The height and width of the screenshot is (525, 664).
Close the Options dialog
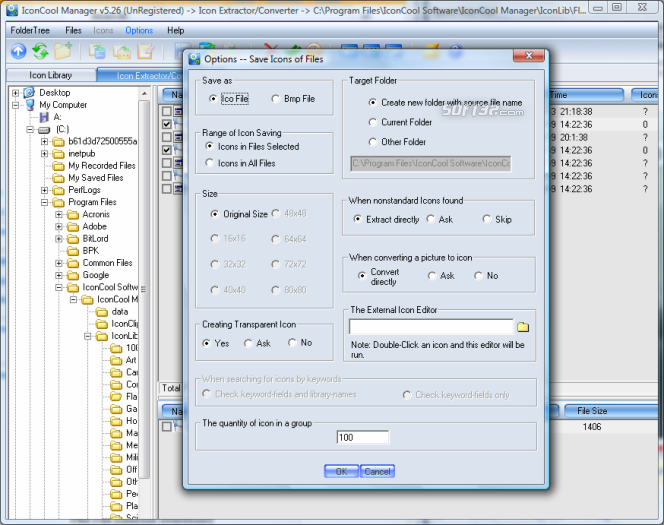(528, 55)
